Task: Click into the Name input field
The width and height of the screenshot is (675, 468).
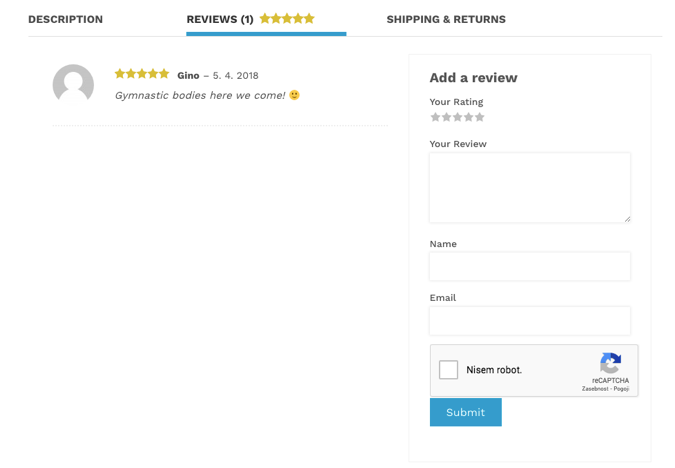Action: 529,266
